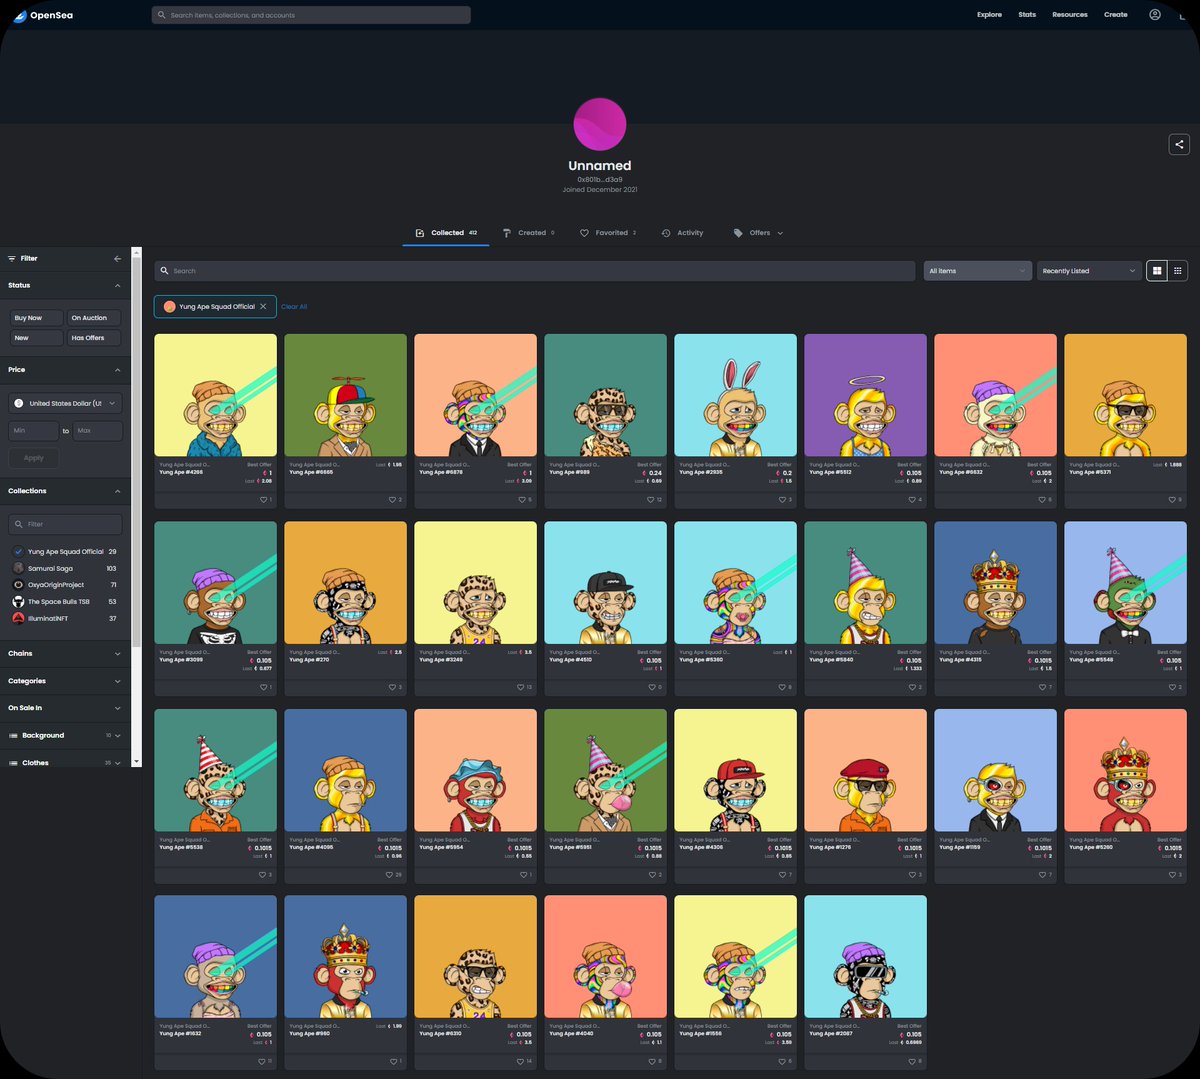Image resolution: width=1200 pixels, height=1079 pixels.
Task: Collapse the Collections filter section
Action: click(65, 491)
